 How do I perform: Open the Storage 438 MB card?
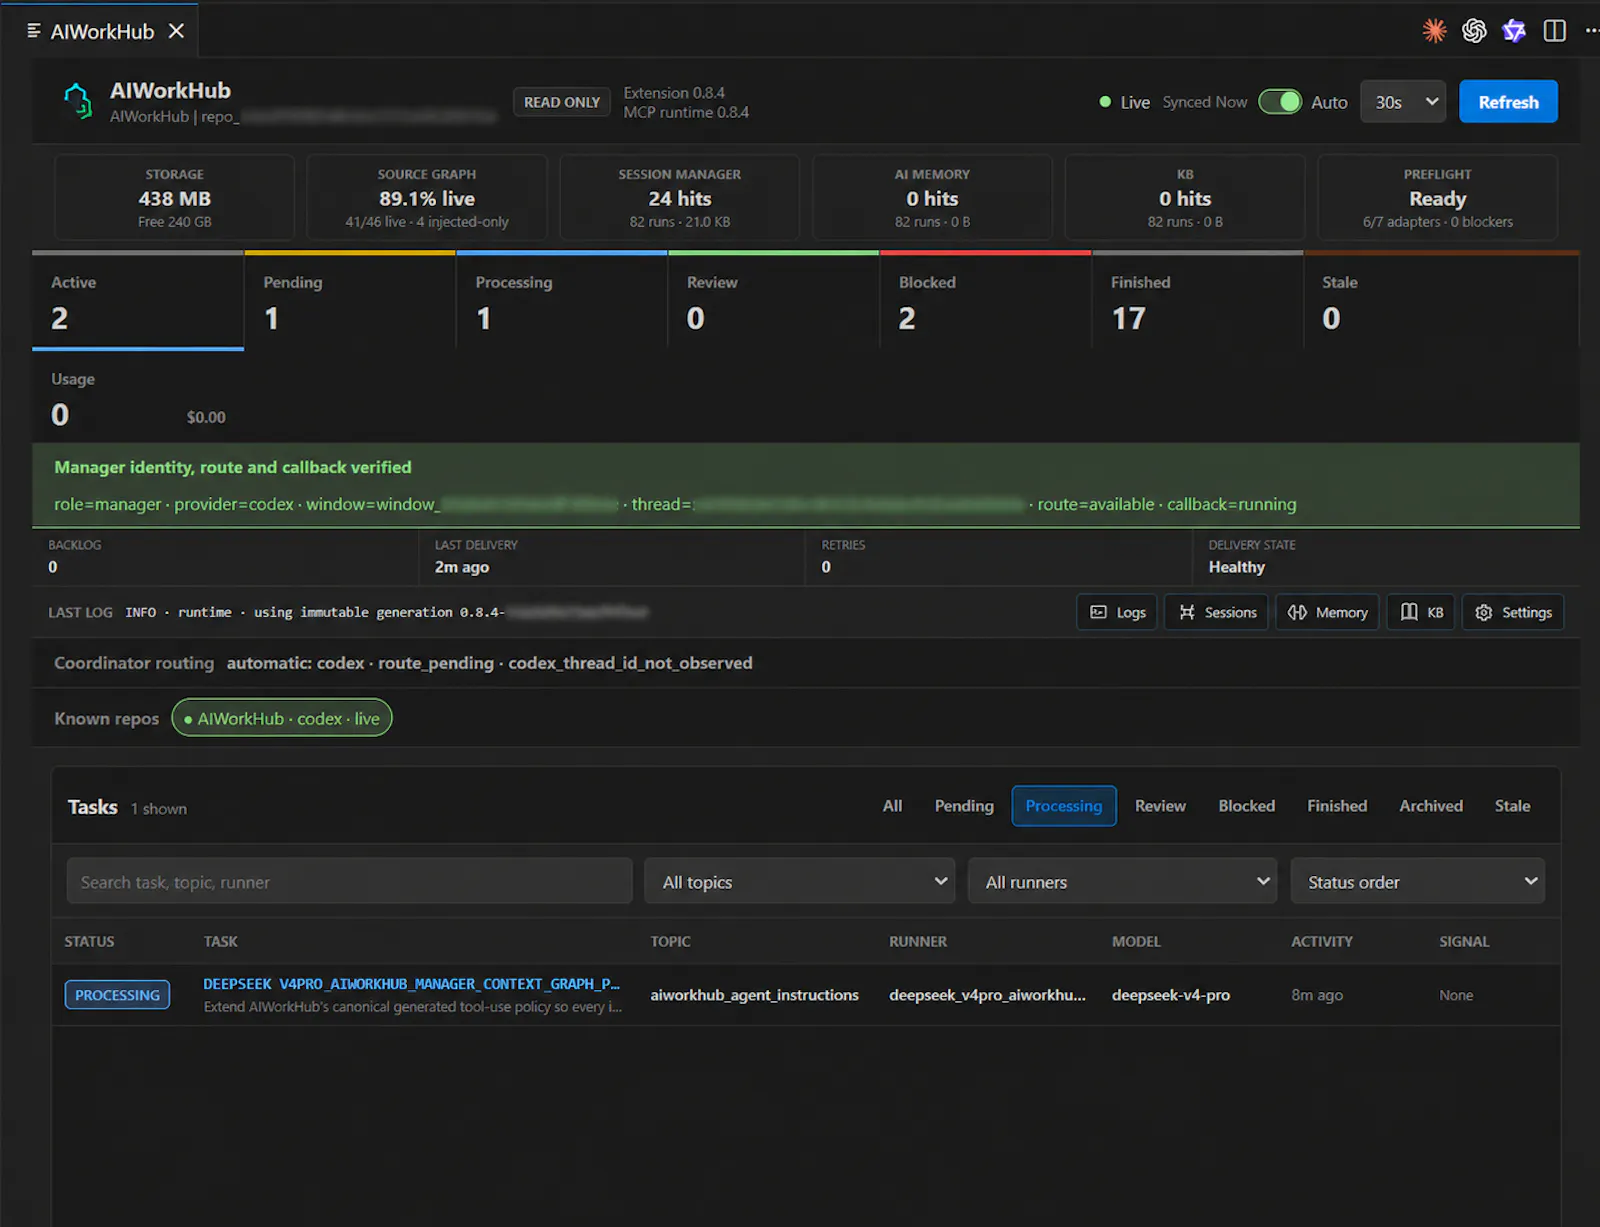(x=175, y=198)
